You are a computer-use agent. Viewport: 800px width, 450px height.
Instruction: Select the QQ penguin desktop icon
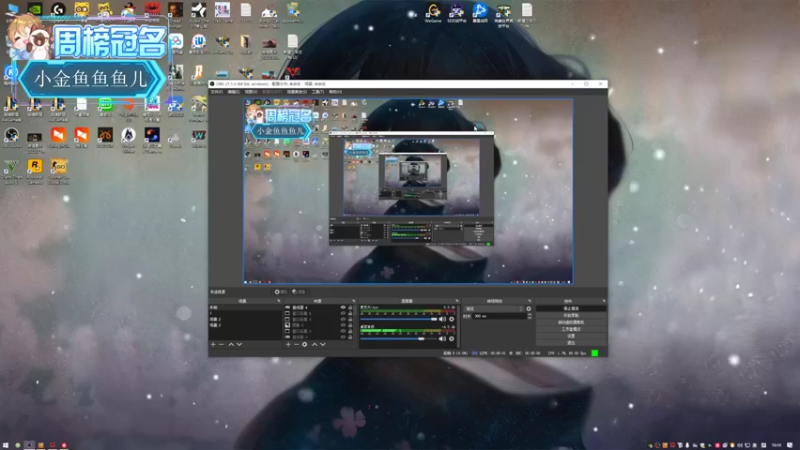(x=129, y=11)
